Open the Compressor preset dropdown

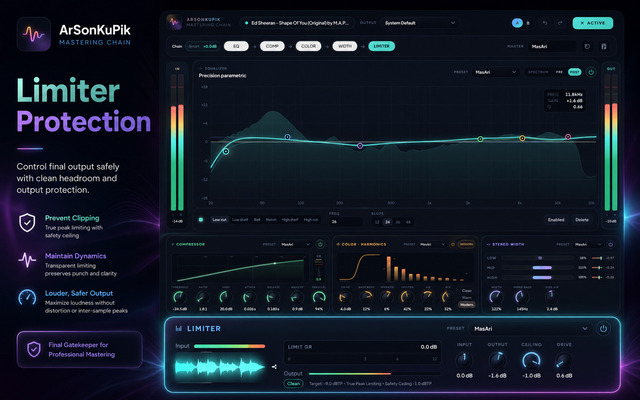tap(296, 244)
